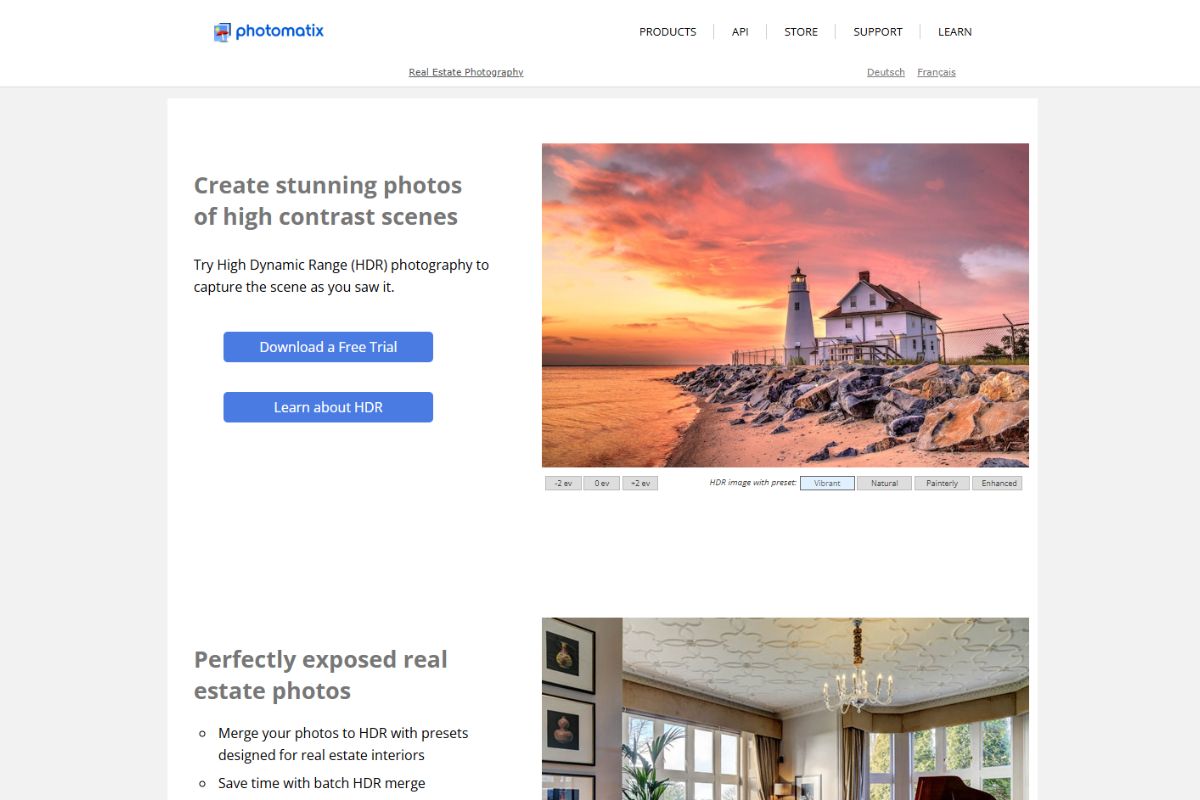
Task: Click the Learn about HDR button
Action: (x=328, y=407)
